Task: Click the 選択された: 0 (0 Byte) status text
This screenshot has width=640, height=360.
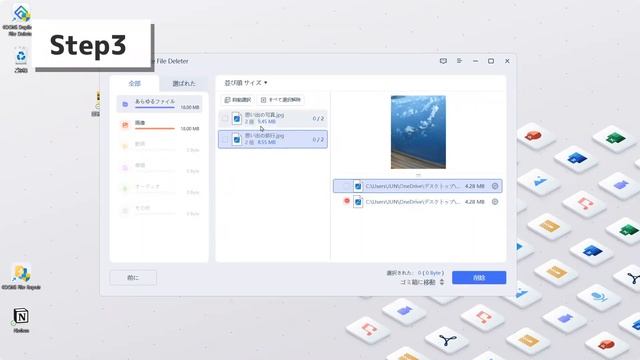Action: 415,273
